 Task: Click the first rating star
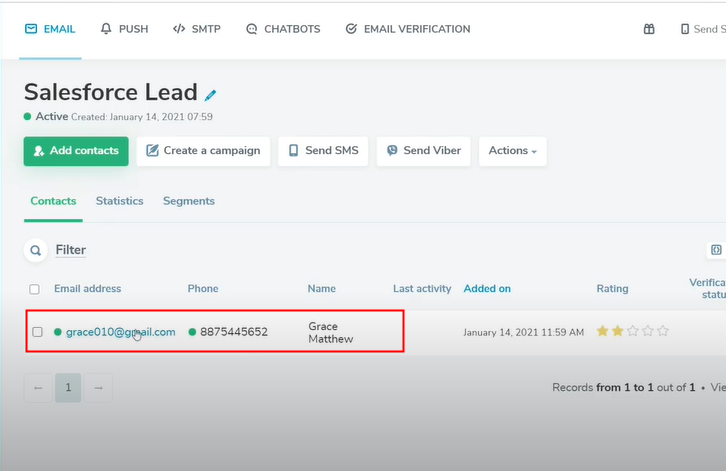tap(602, 331)
